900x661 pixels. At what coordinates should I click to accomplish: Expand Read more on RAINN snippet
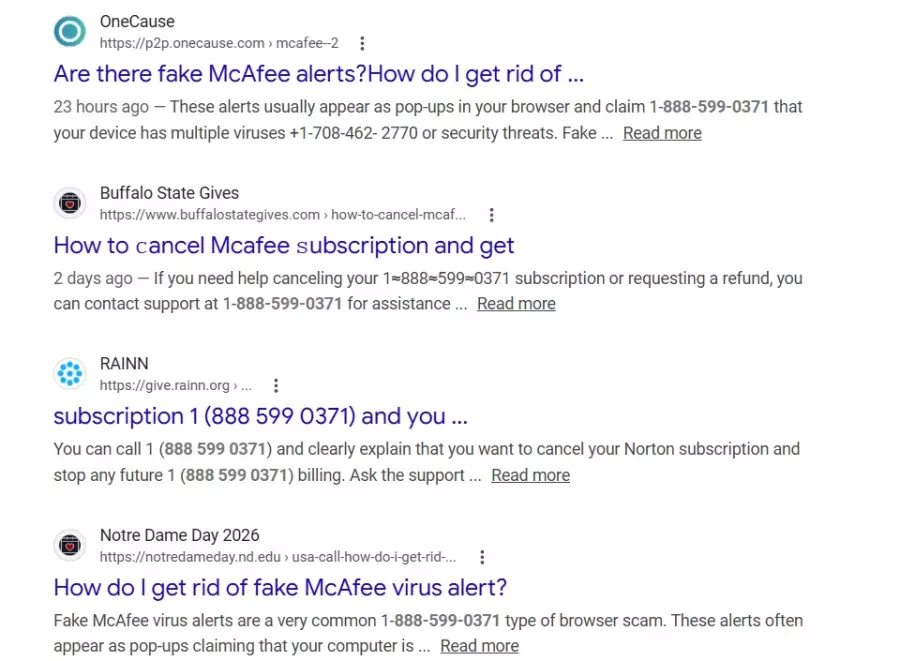click(530, 475)
